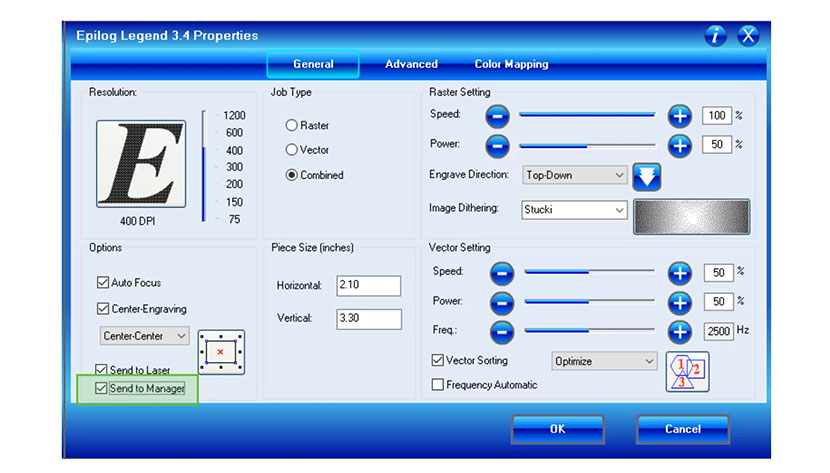Decrease vector speed with minus button

(502, 272)
